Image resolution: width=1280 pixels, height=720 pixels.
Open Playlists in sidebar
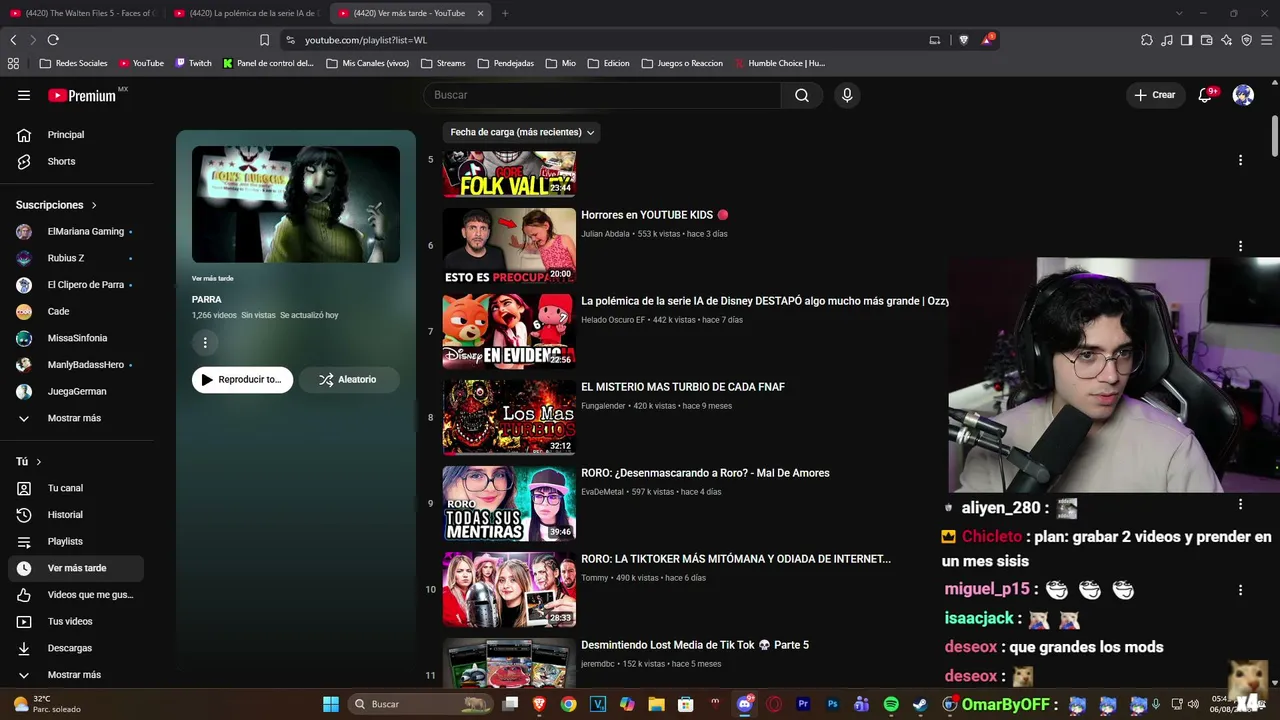point(77,541)
